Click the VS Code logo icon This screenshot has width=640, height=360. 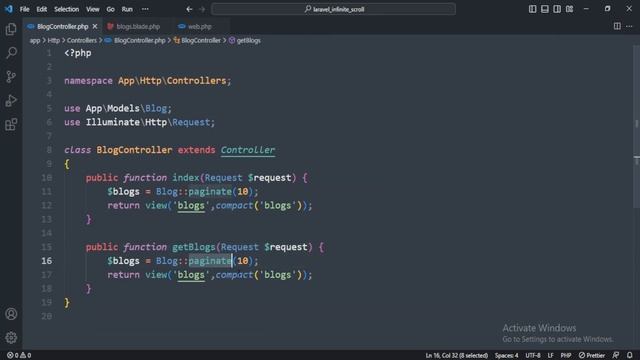pos(9,9)
